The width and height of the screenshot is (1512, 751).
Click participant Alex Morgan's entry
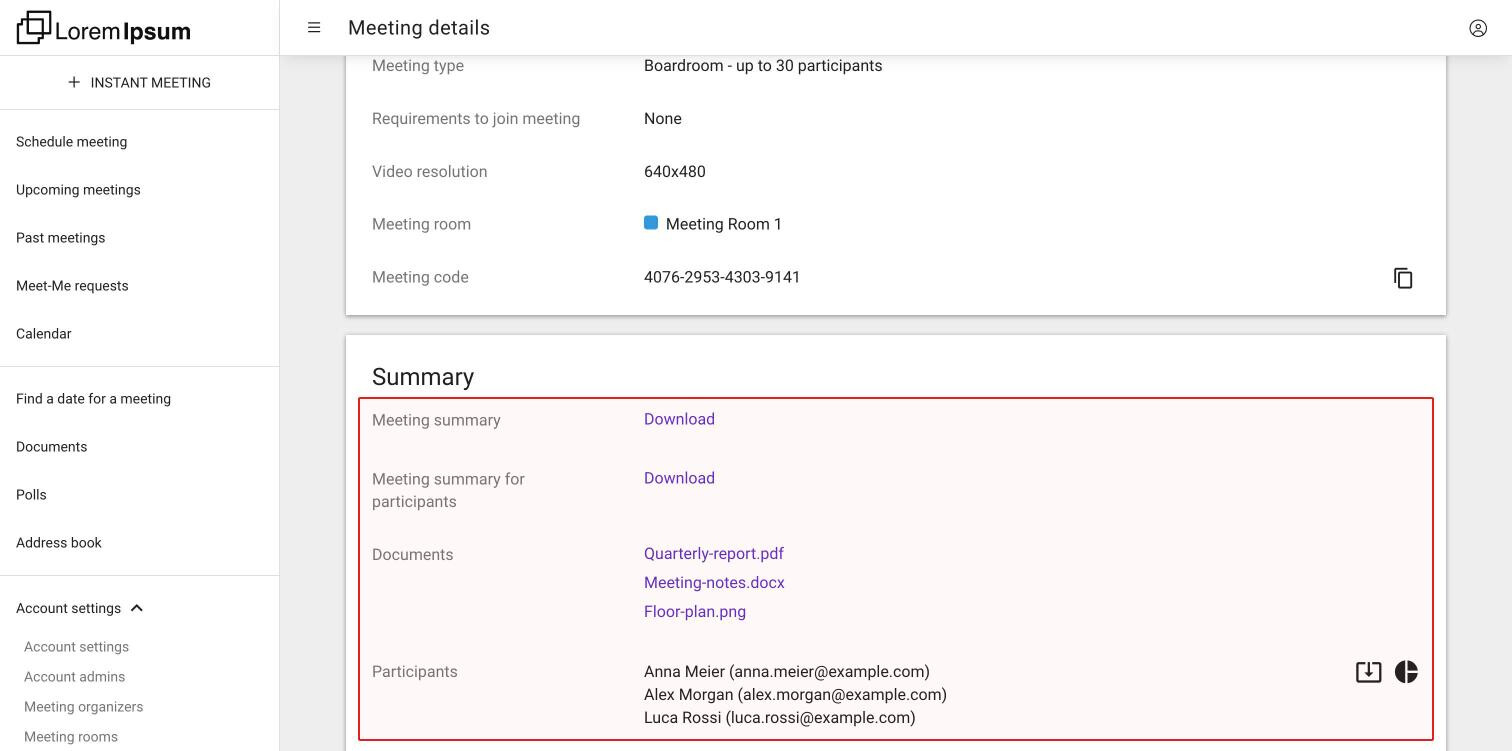coord(795,695)
